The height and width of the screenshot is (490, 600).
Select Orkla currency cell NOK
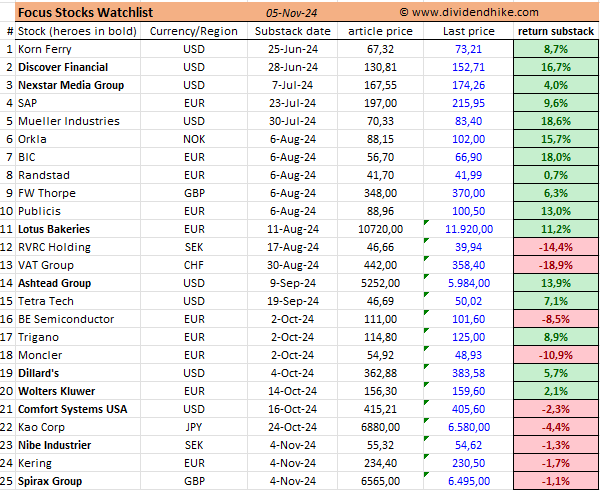[194, 139]
